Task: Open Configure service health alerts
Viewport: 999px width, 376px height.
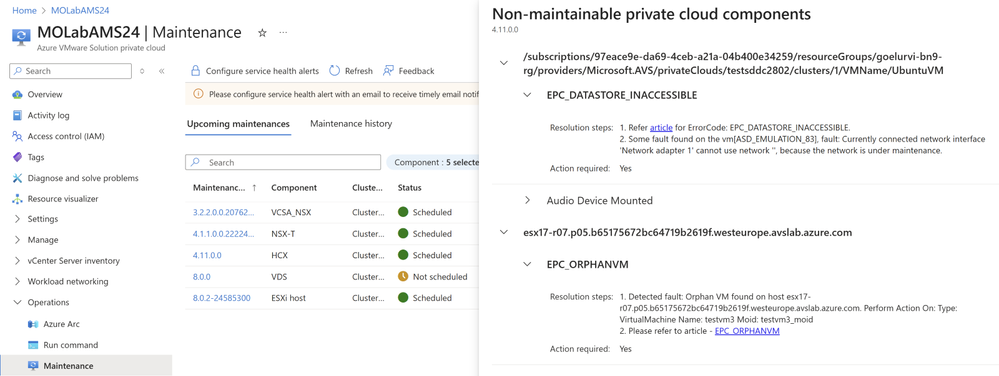Action: pos(254,71)
